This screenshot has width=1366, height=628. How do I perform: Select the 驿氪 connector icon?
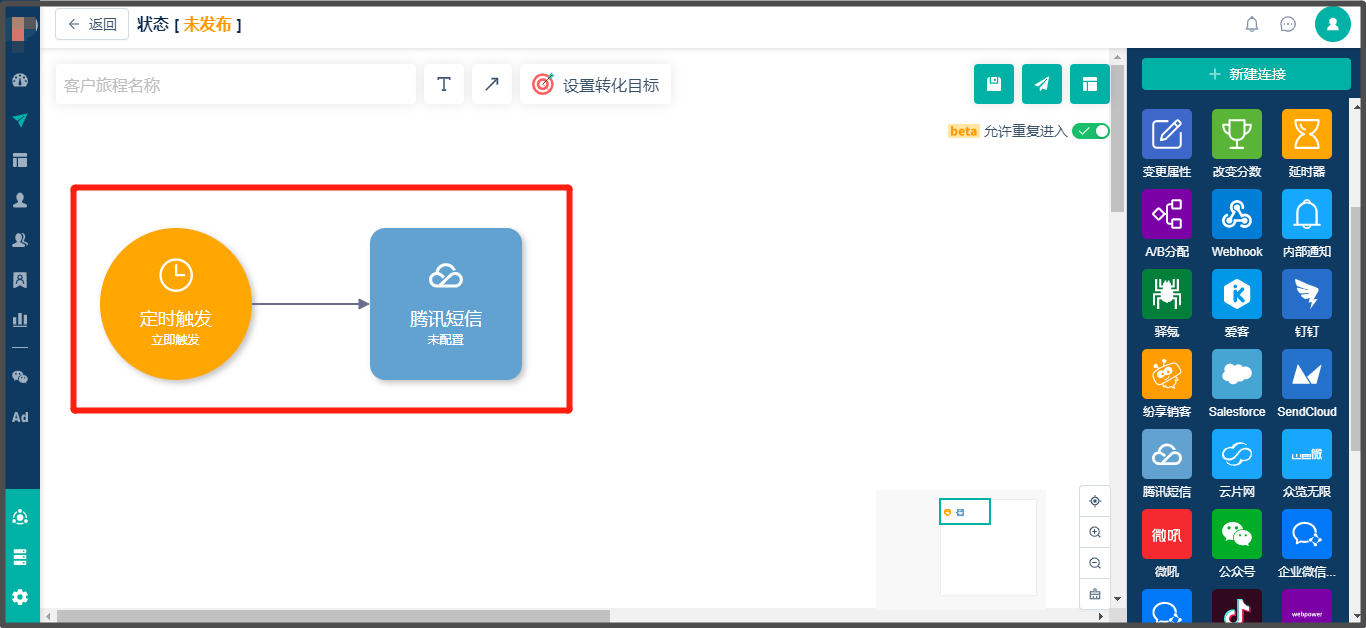coord(1167,294)
